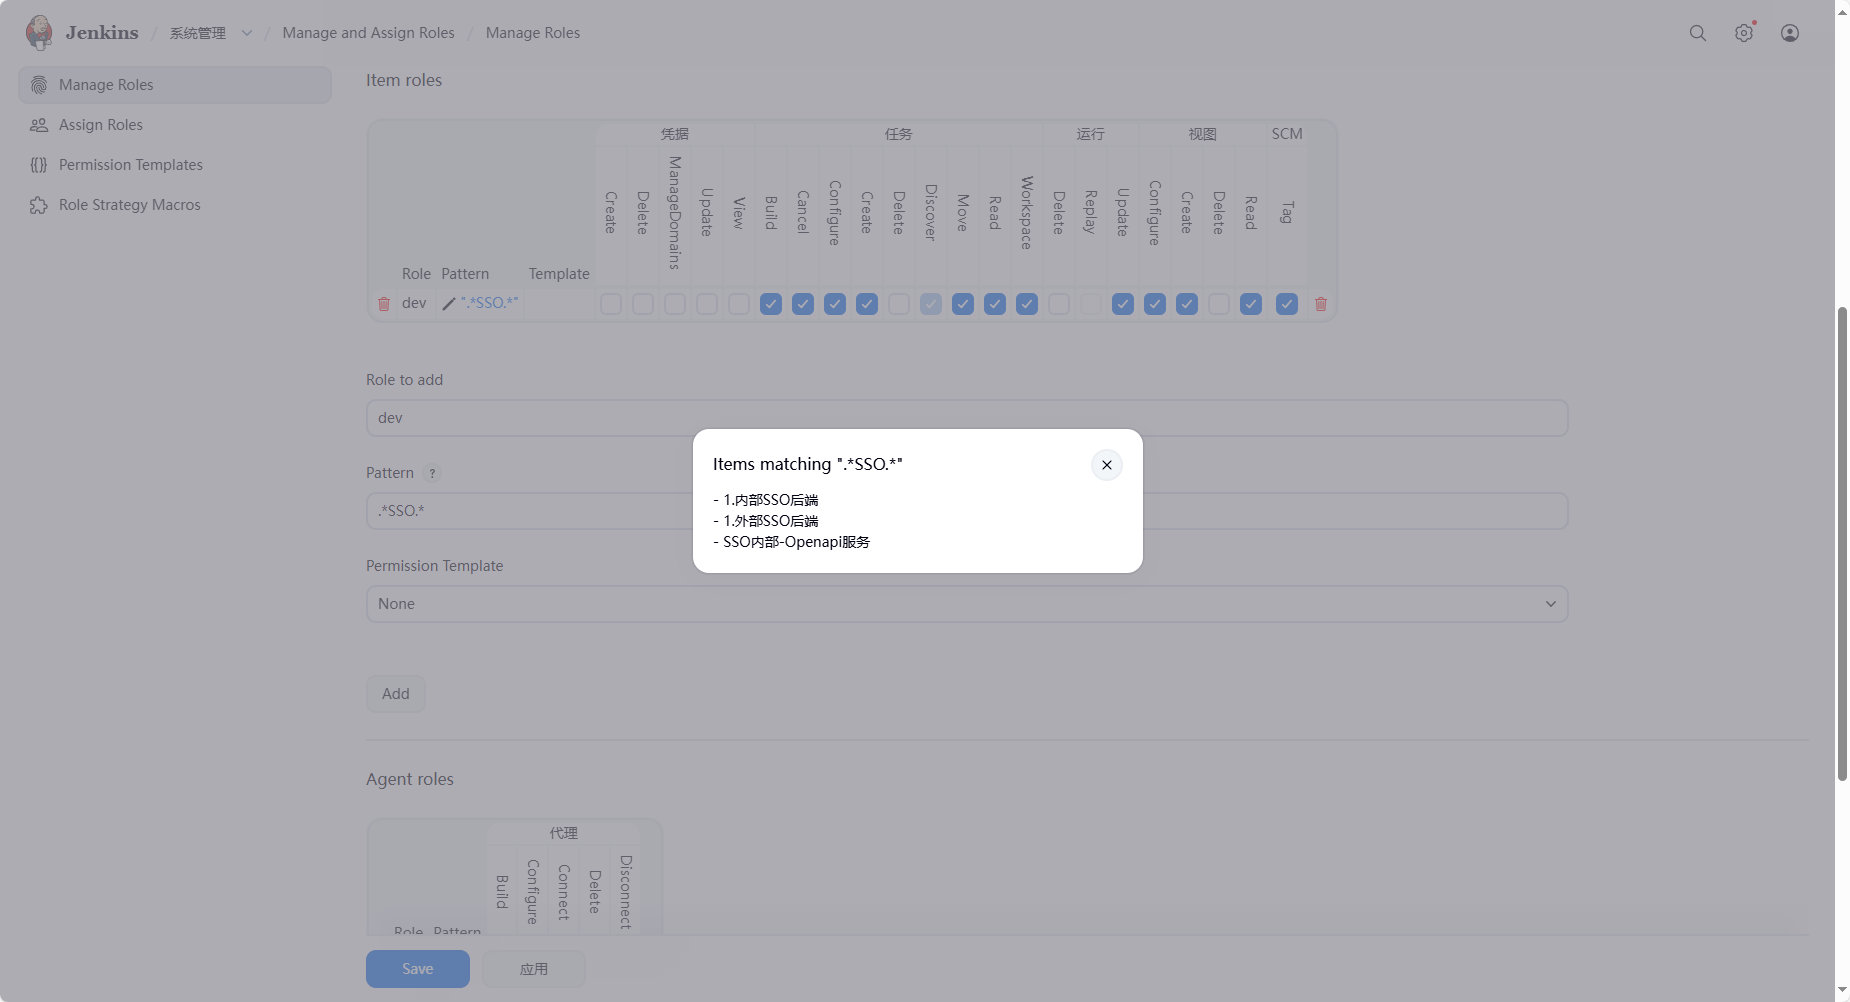Open Assign Roles in the sidebar
The width and height of the screenshot is (1850, 1002).
point(100,125)
